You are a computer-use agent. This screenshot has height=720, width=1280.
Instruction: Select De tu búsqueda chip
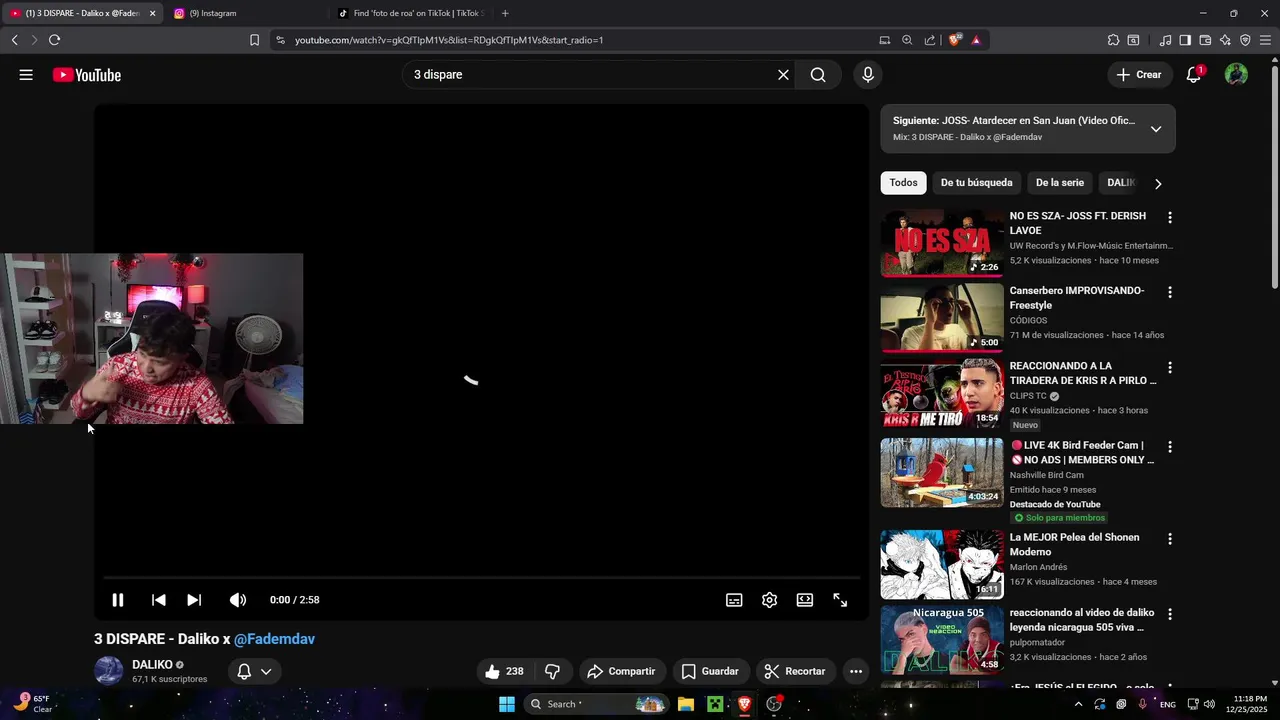pyautogui.click(x=976, y=183)
